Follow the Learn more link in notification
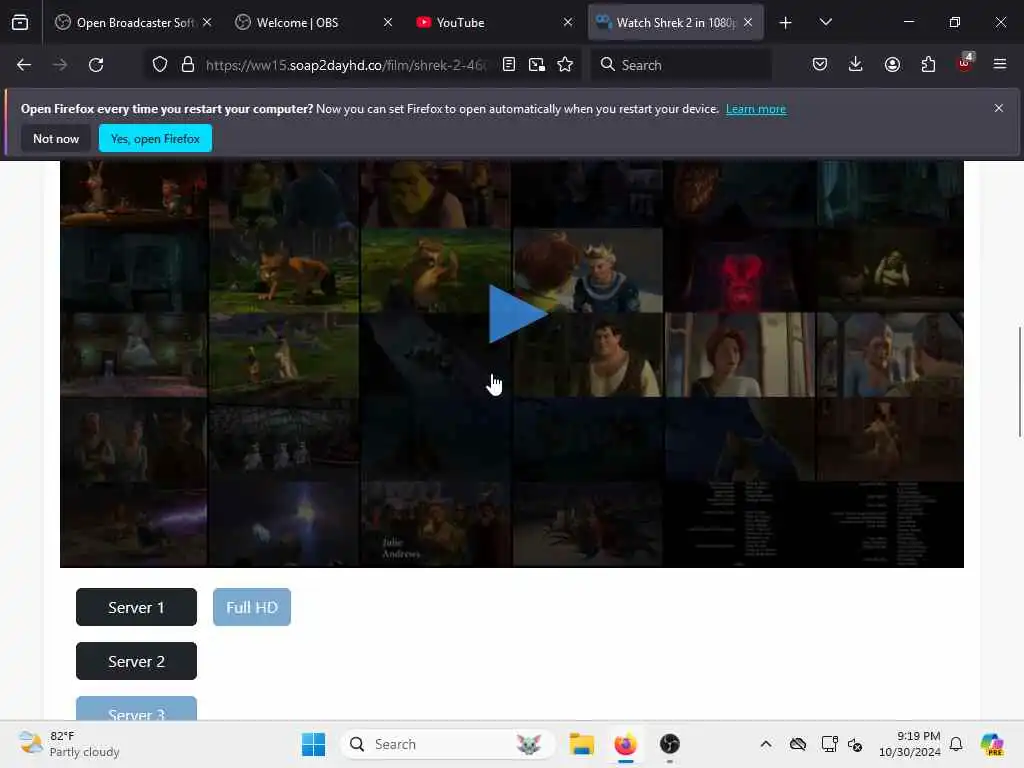Screen dimensions: 1024x768 pos(756,109)
